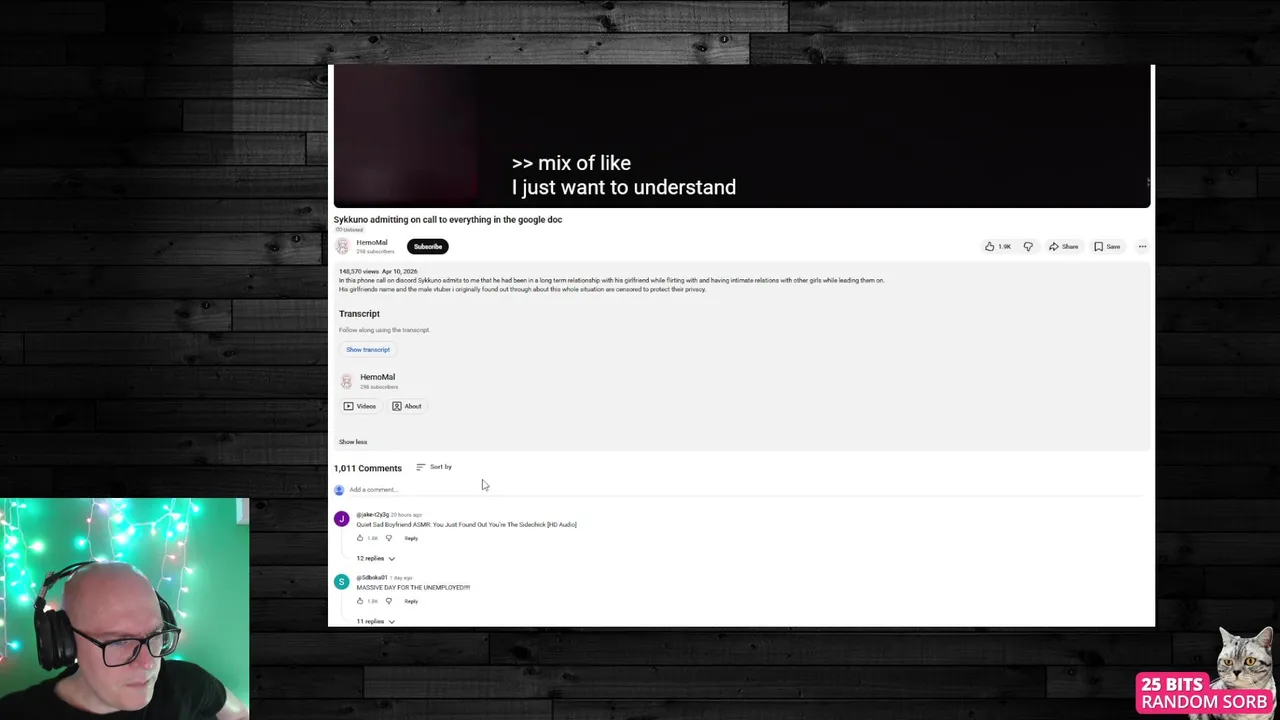Open teal S avatar of @Sdboka01
Screen dimensions: 1280x720
click(342, 582)
